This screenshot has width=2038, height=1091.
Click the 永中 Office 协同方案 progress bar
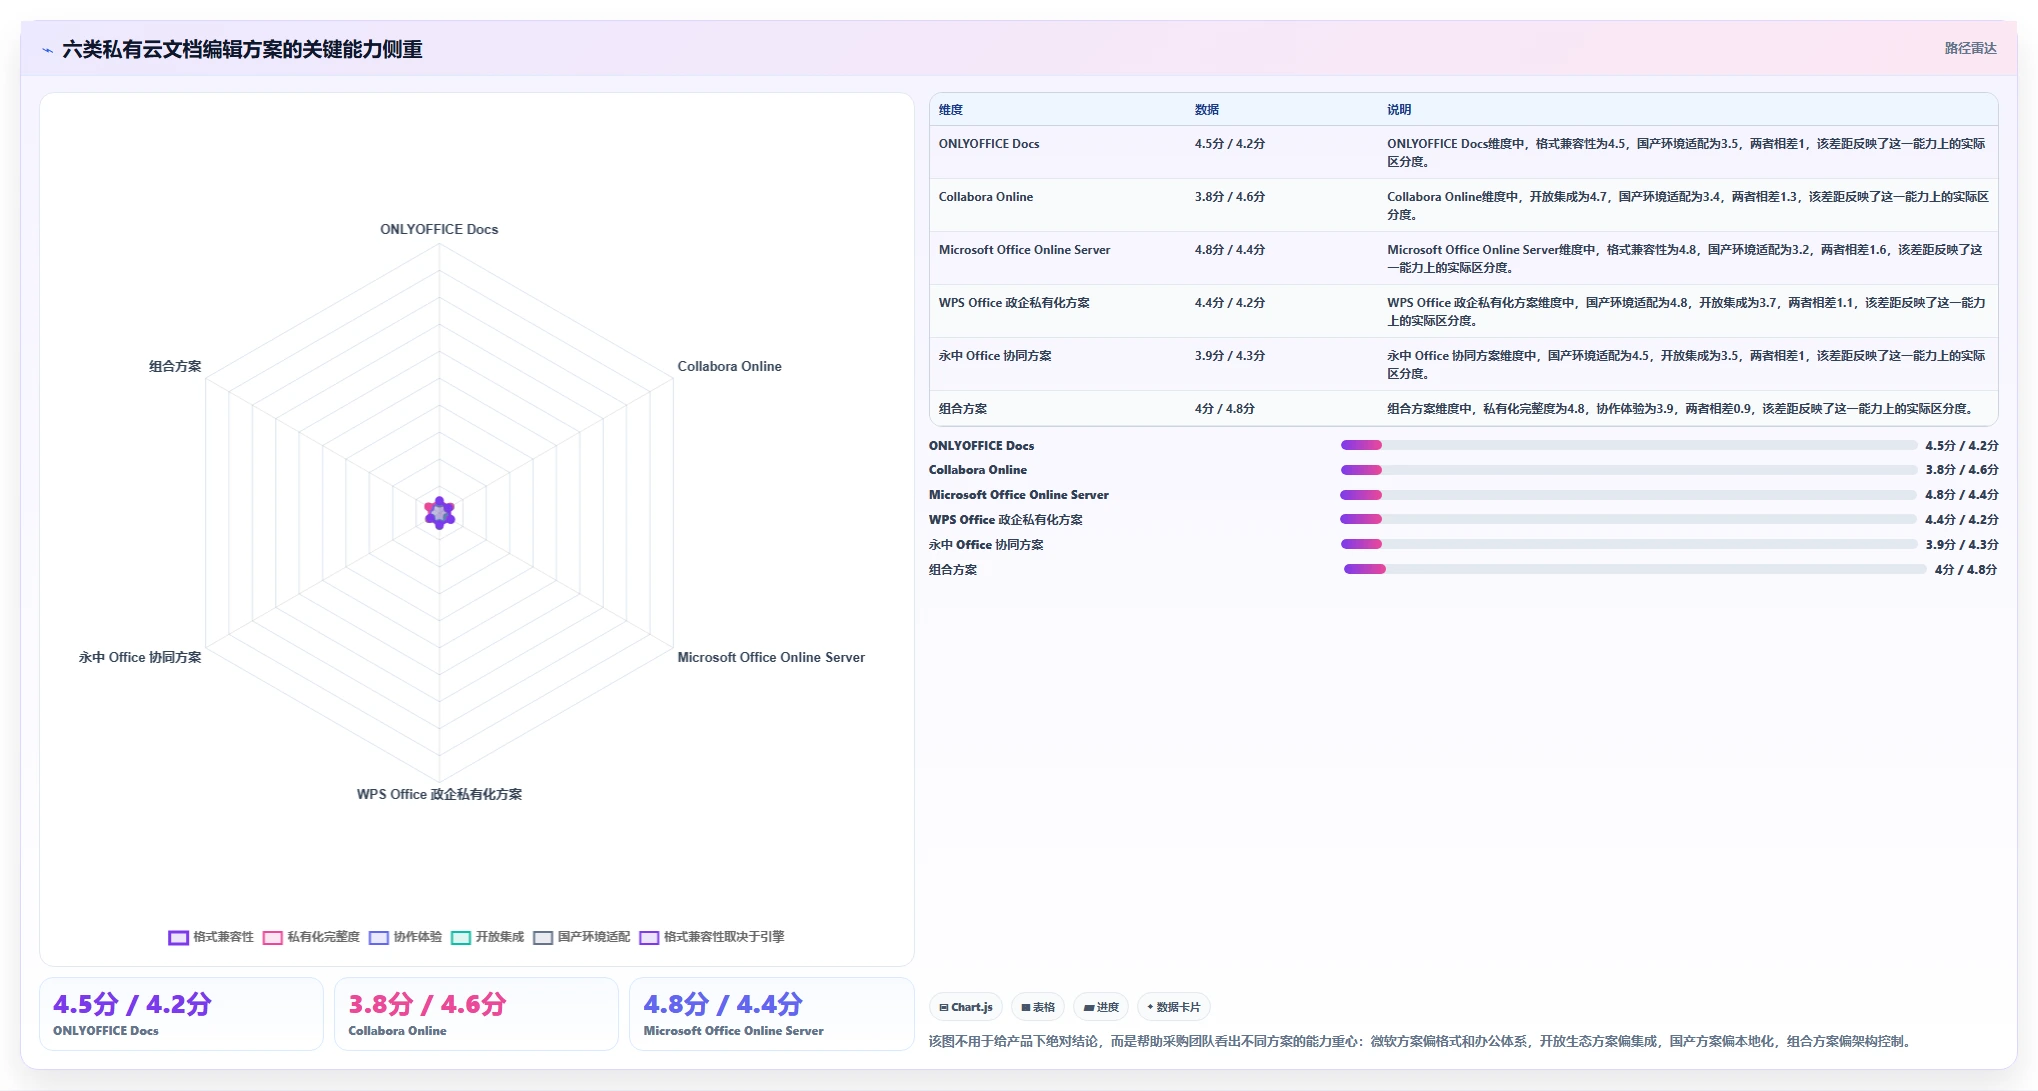coord(1628,544)
